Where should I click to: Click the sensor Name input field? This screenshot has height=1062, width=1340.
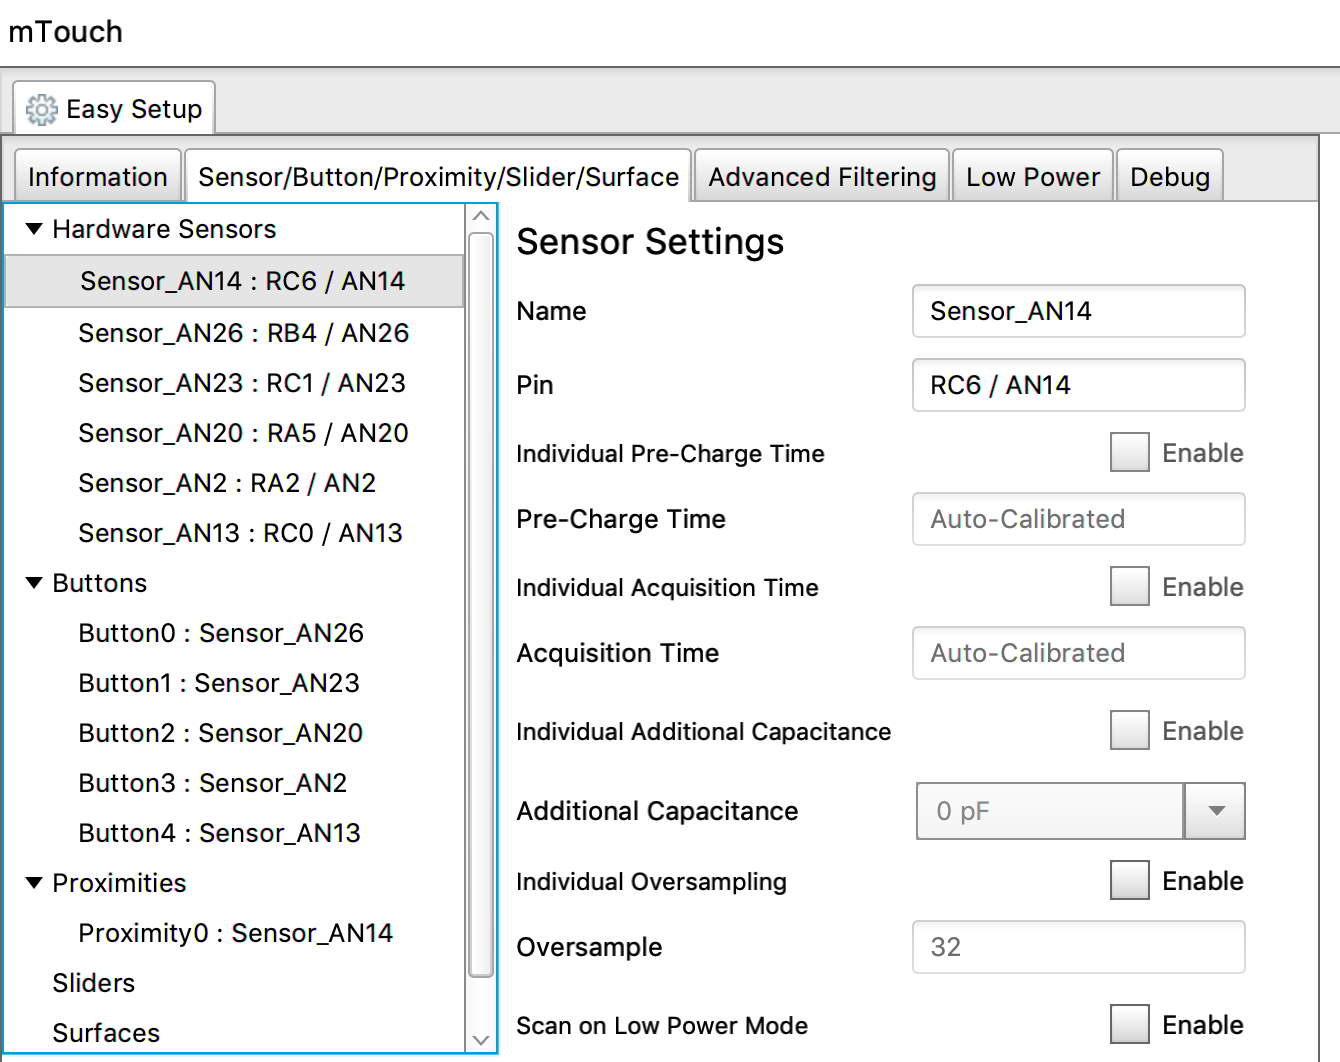click(1077, 311)
